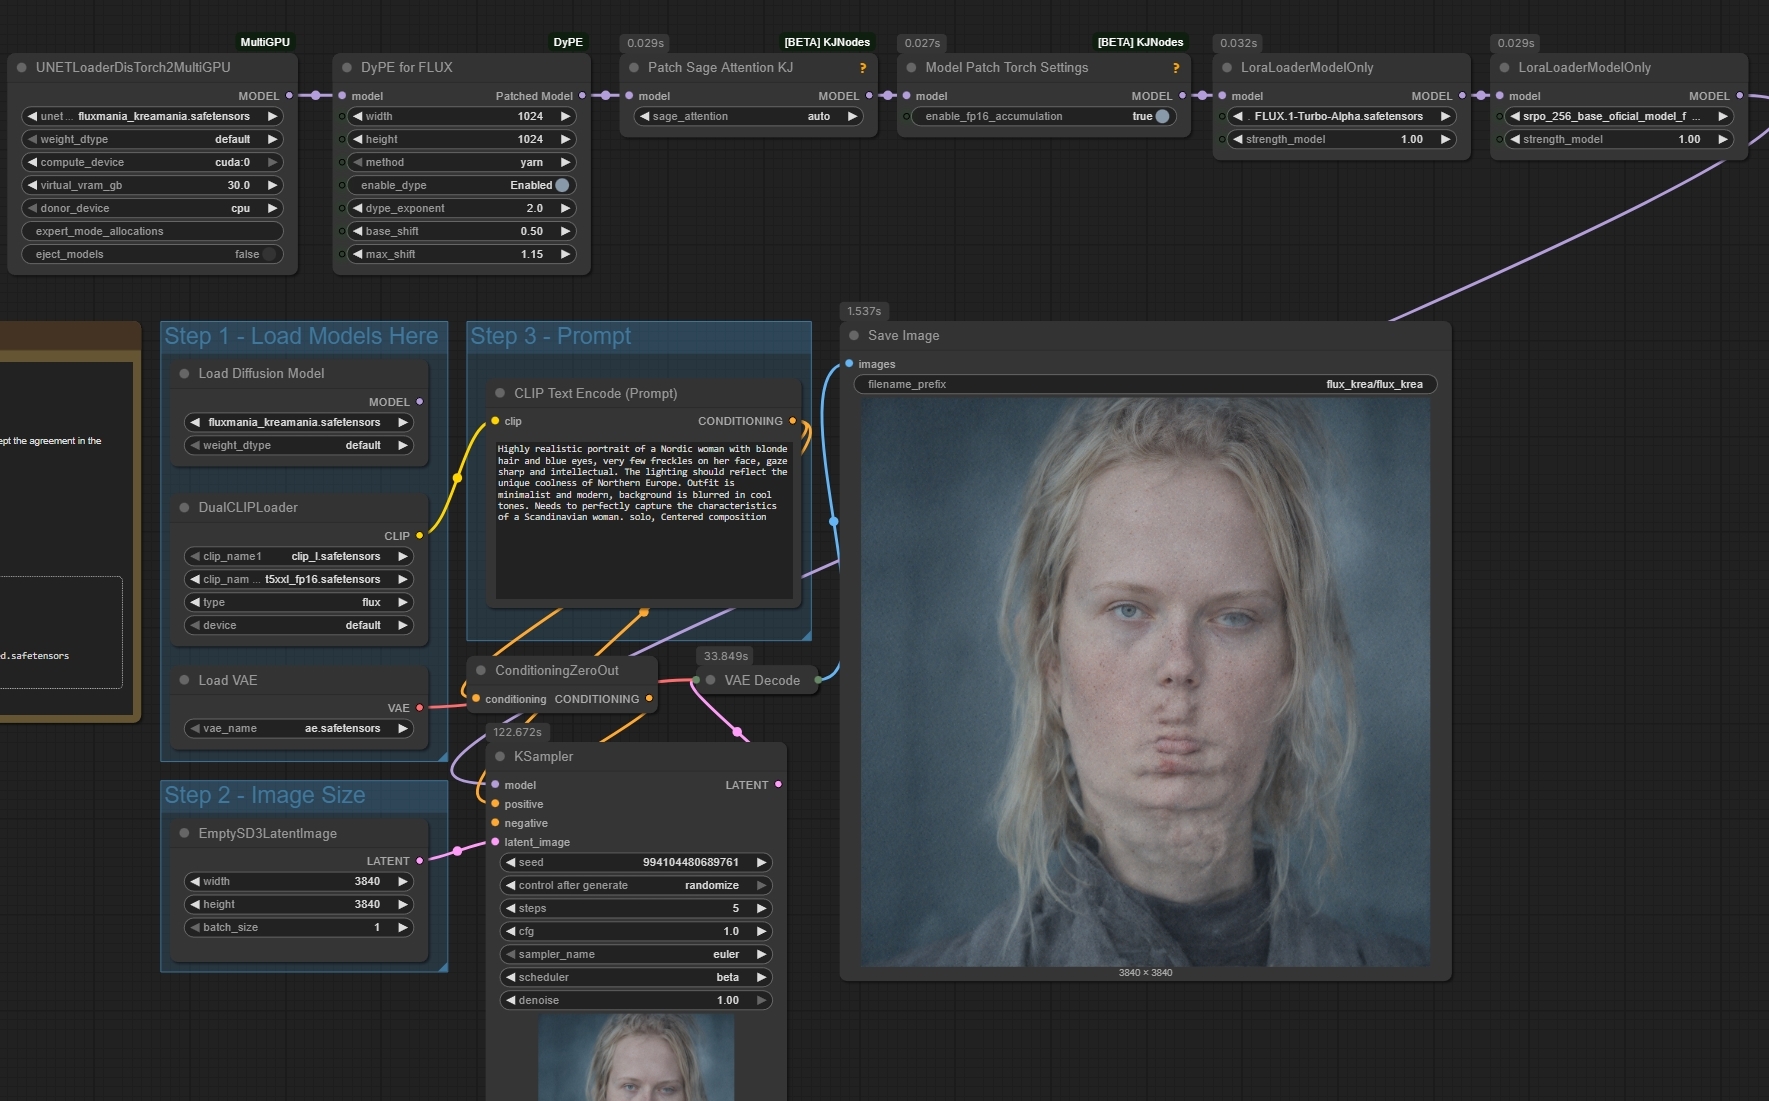Collapse the Load VAE node dot

pos(184,680)
